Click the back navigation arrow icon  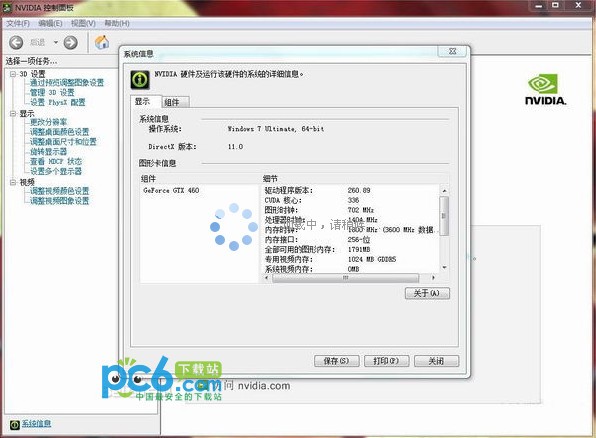pyautogui.click(x=16, y=43)
